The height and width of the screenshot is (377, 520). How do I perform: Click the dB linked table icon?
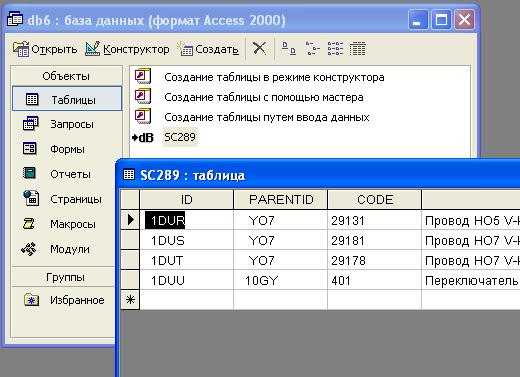tap(143, 137)
